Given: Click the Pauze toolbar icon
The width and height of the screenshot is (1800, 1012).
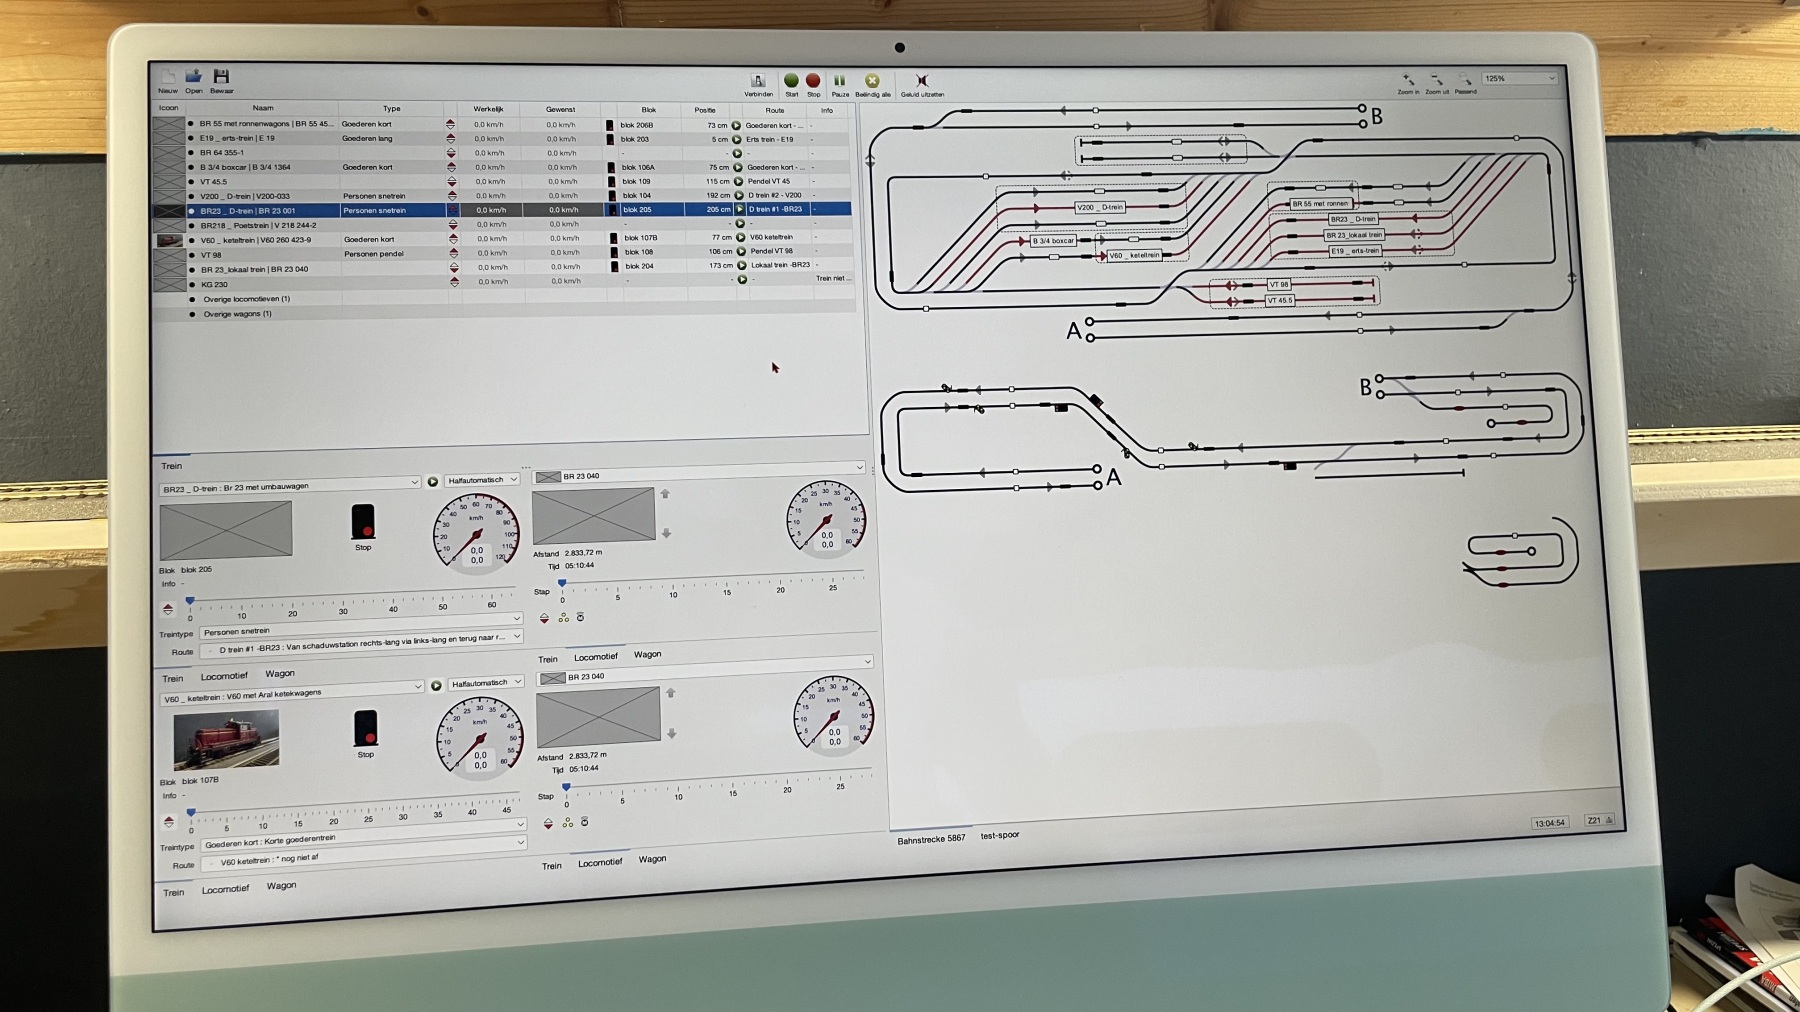Looking at the screenshot, I should (840, 81).
